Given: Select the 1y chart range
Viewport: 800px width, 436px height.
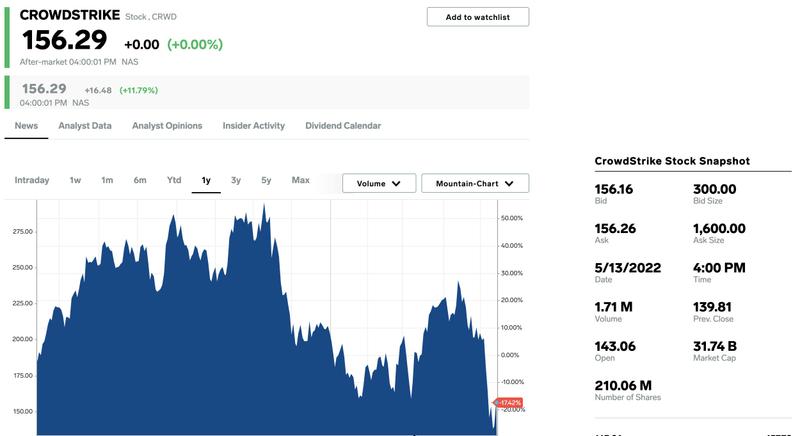Looking at the screenshot, I should click(206, 180).
